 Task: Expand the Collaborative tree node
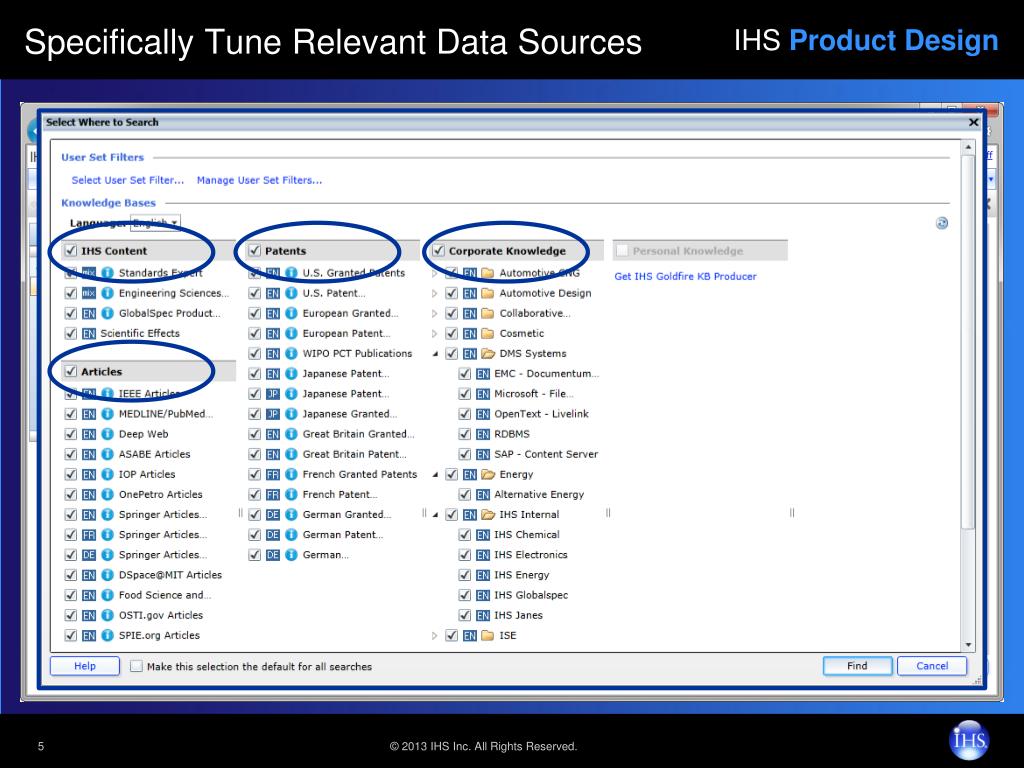pos(434,313)
